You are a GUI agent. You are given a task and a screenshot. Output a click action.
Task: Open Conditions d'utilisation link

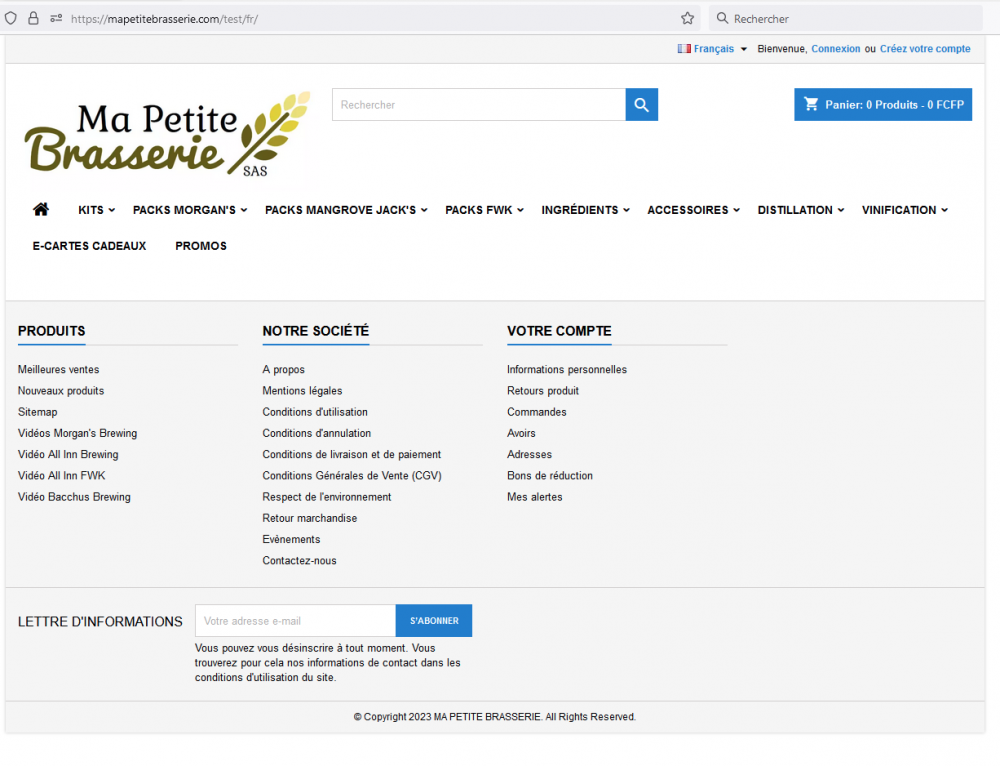(x=315, y=412)
